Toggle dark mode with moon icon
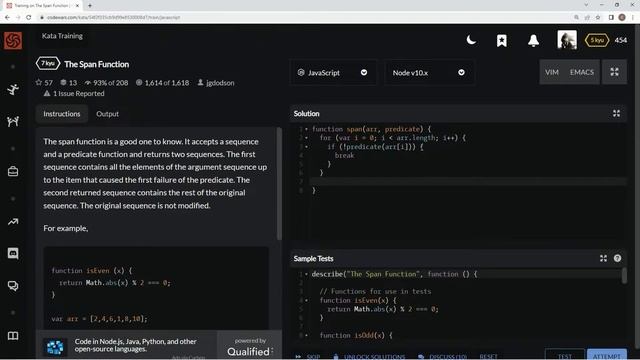 click(x=471, y=40)
